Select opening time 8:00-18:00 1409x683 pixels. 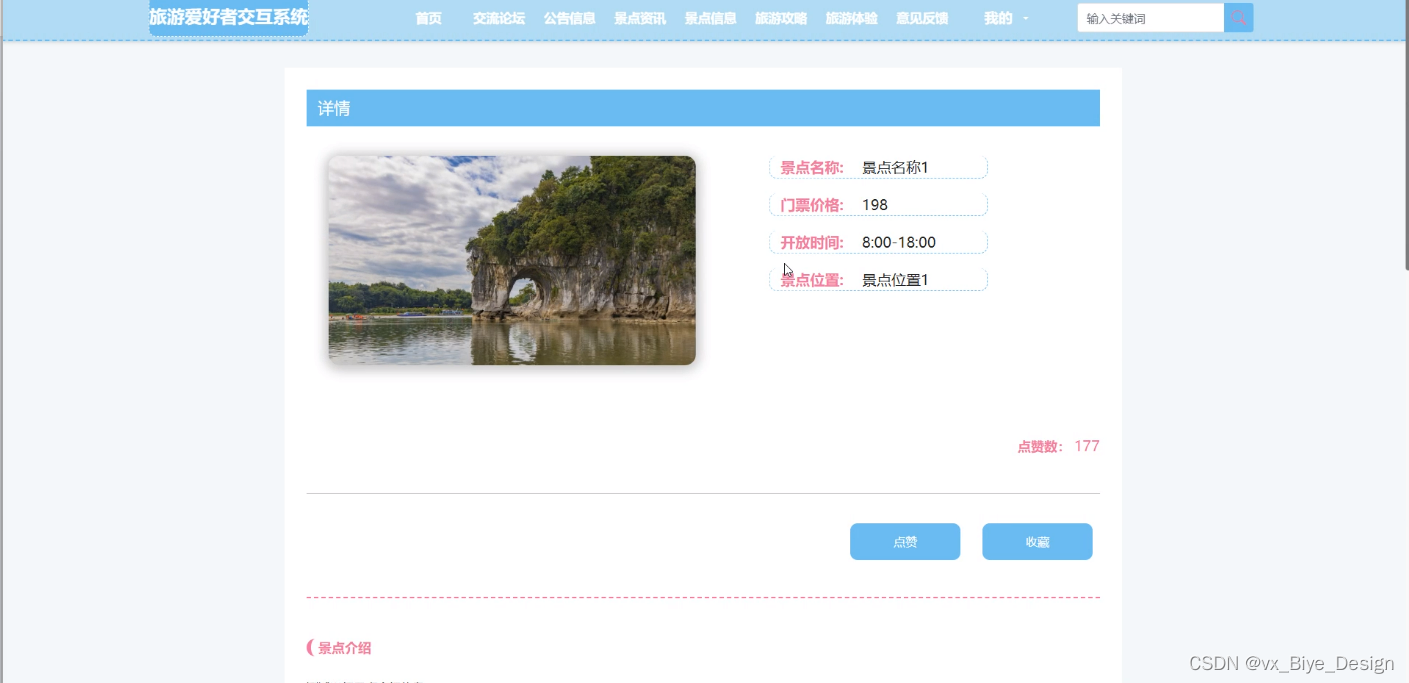coord(899,242)
